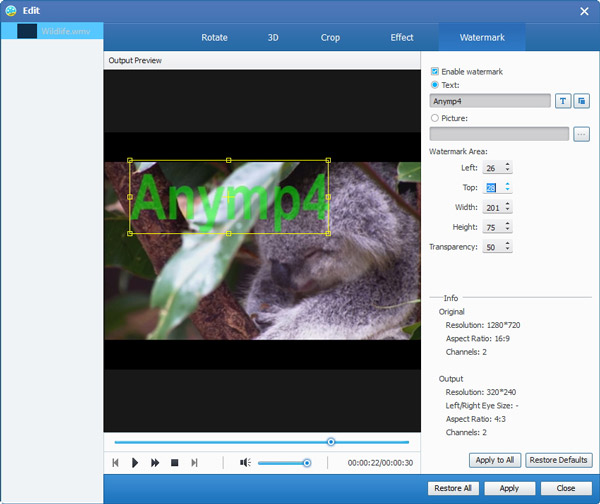Open the text color picker icon
Screen dimensions: 600x504
click(581, 101)
